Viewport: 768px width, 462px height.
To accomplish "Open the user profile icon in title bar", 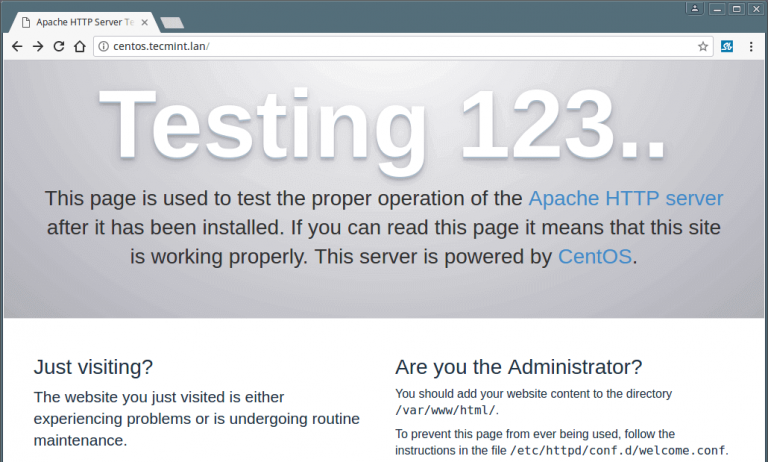I will (x=695, y=9).
